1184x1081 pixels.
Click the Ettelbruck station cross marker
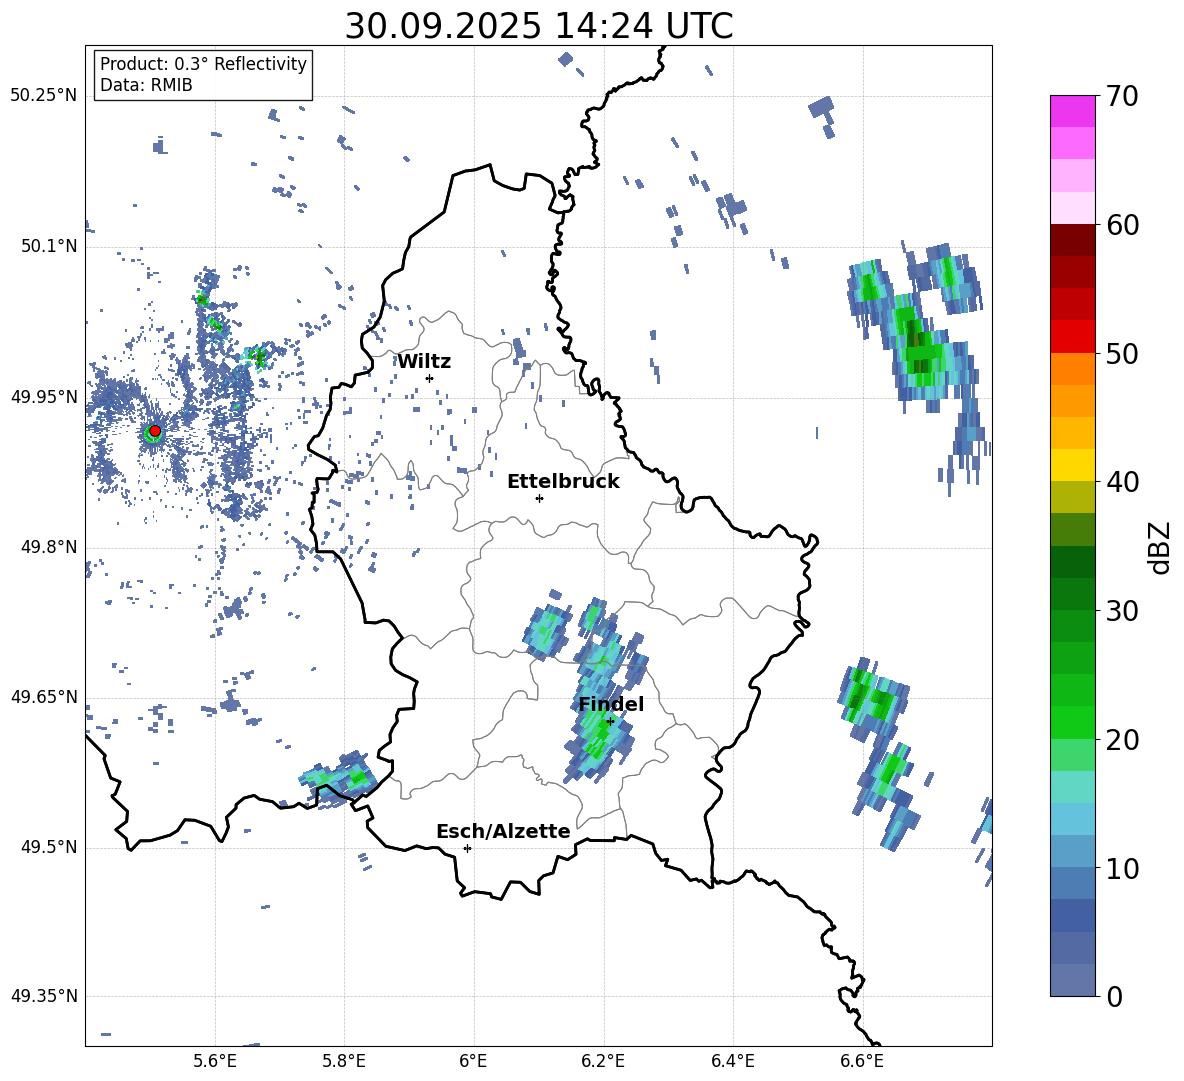[539, 498]
